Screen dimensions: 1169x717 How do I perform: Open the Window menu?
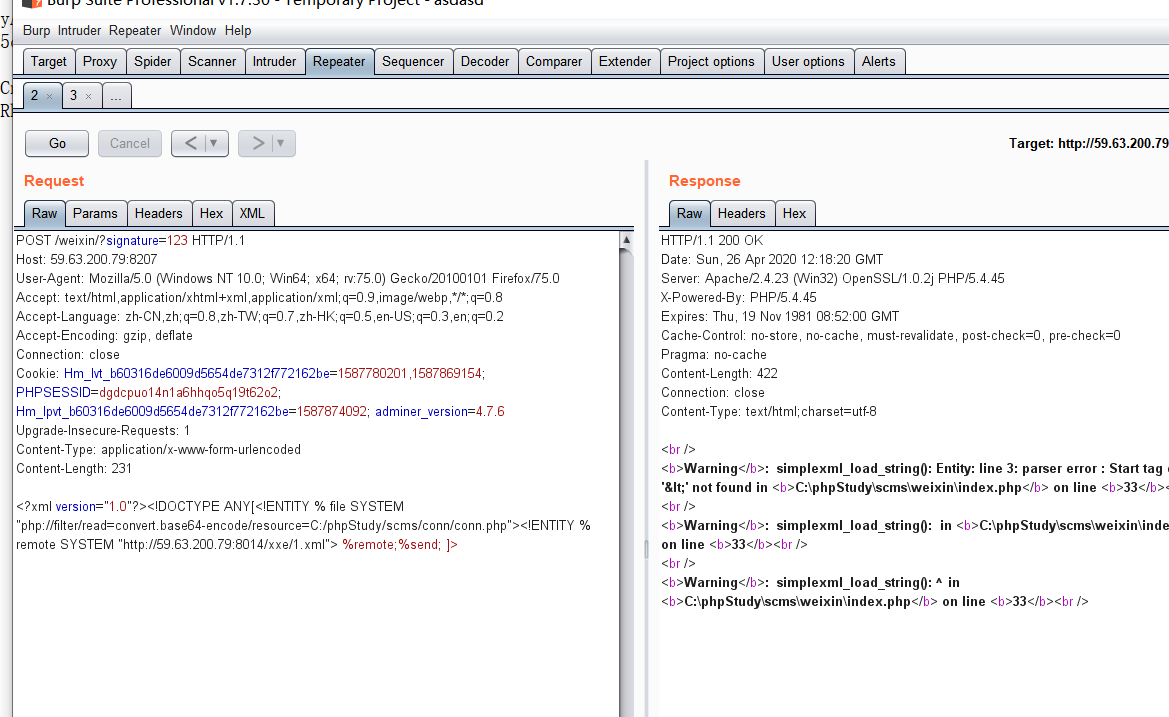pos(192,31)
